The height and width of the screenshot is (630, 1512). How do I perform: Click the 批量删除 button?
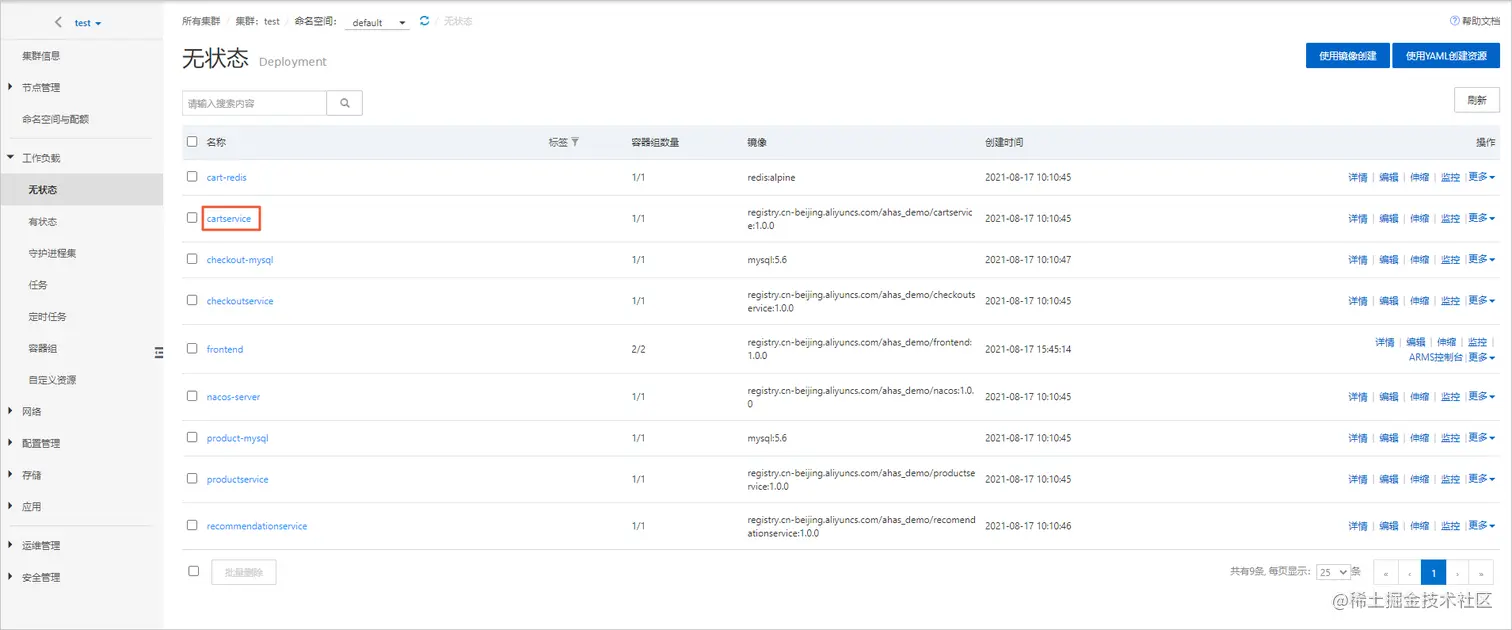pos(244,572)
